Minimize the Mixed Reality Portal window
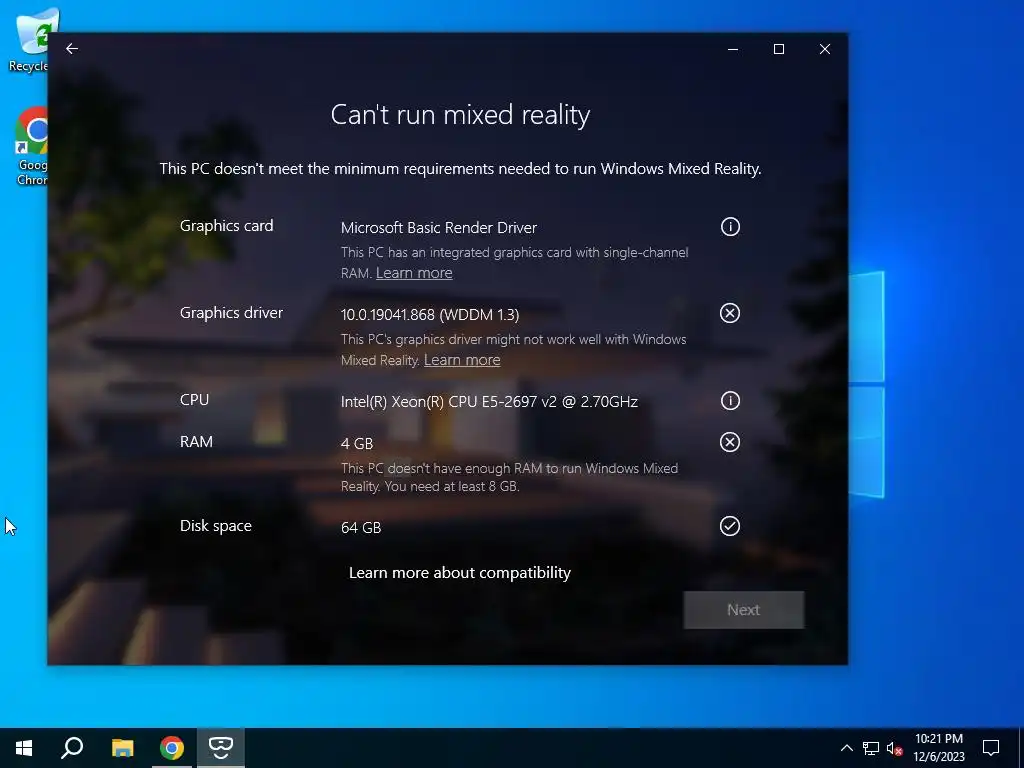 tap(733, 49)
